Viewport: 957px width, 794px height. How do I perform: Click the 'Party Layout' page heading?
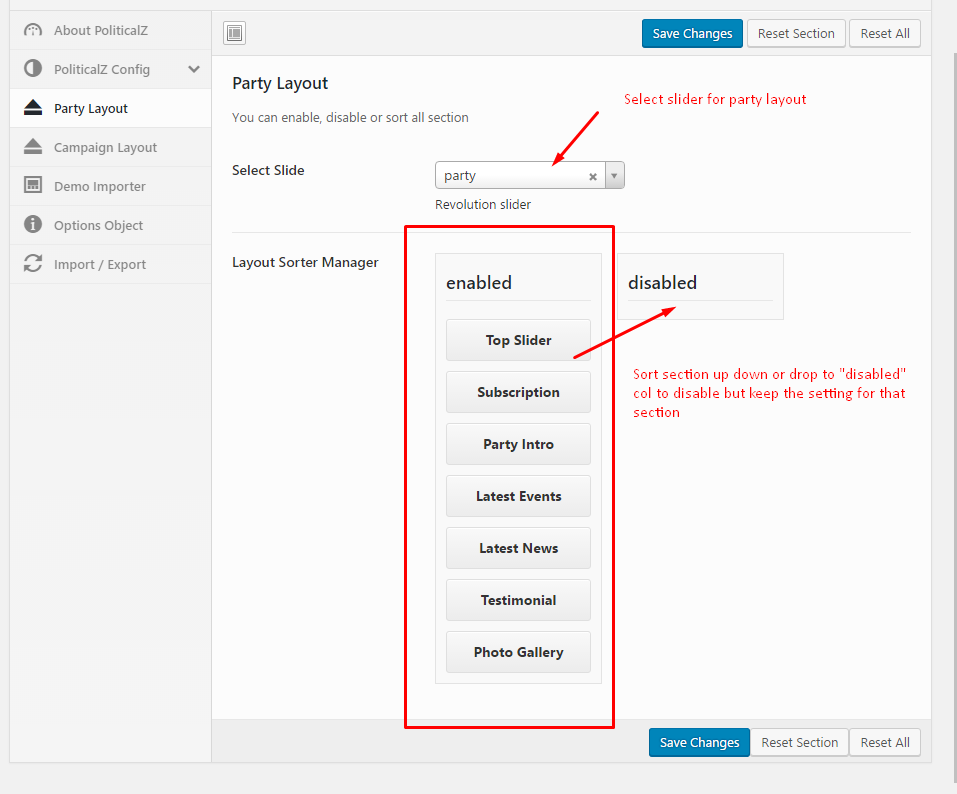pos(280,84)
